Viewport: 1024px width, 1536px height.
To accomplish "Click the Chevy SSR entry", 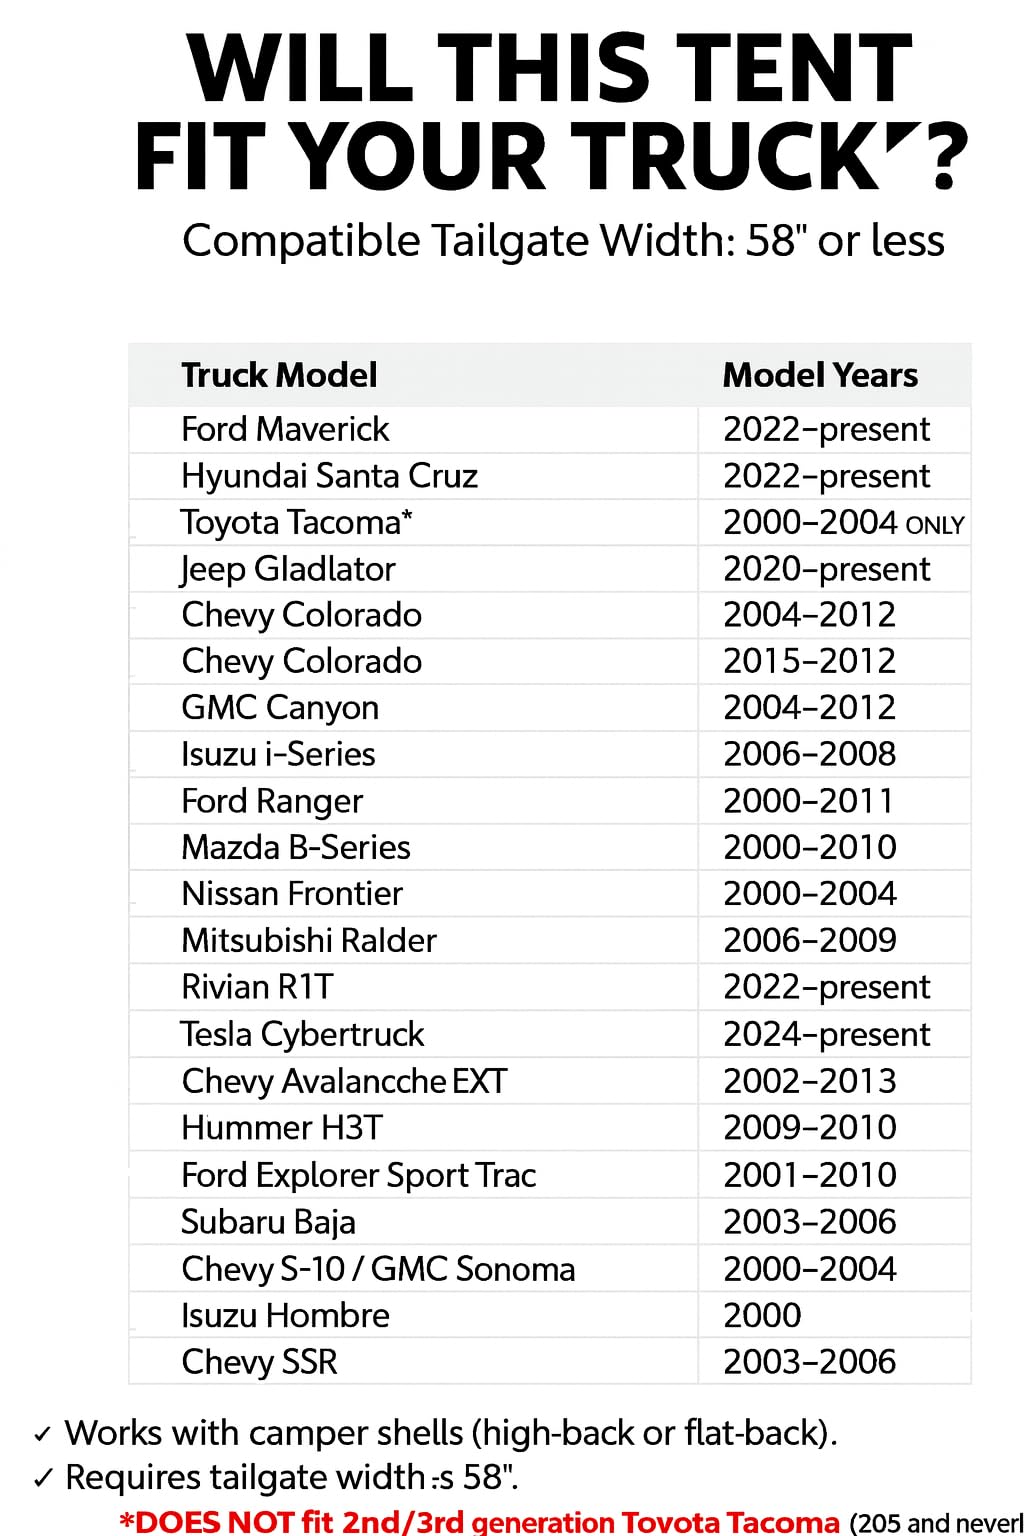I will tap(259, 1362).
